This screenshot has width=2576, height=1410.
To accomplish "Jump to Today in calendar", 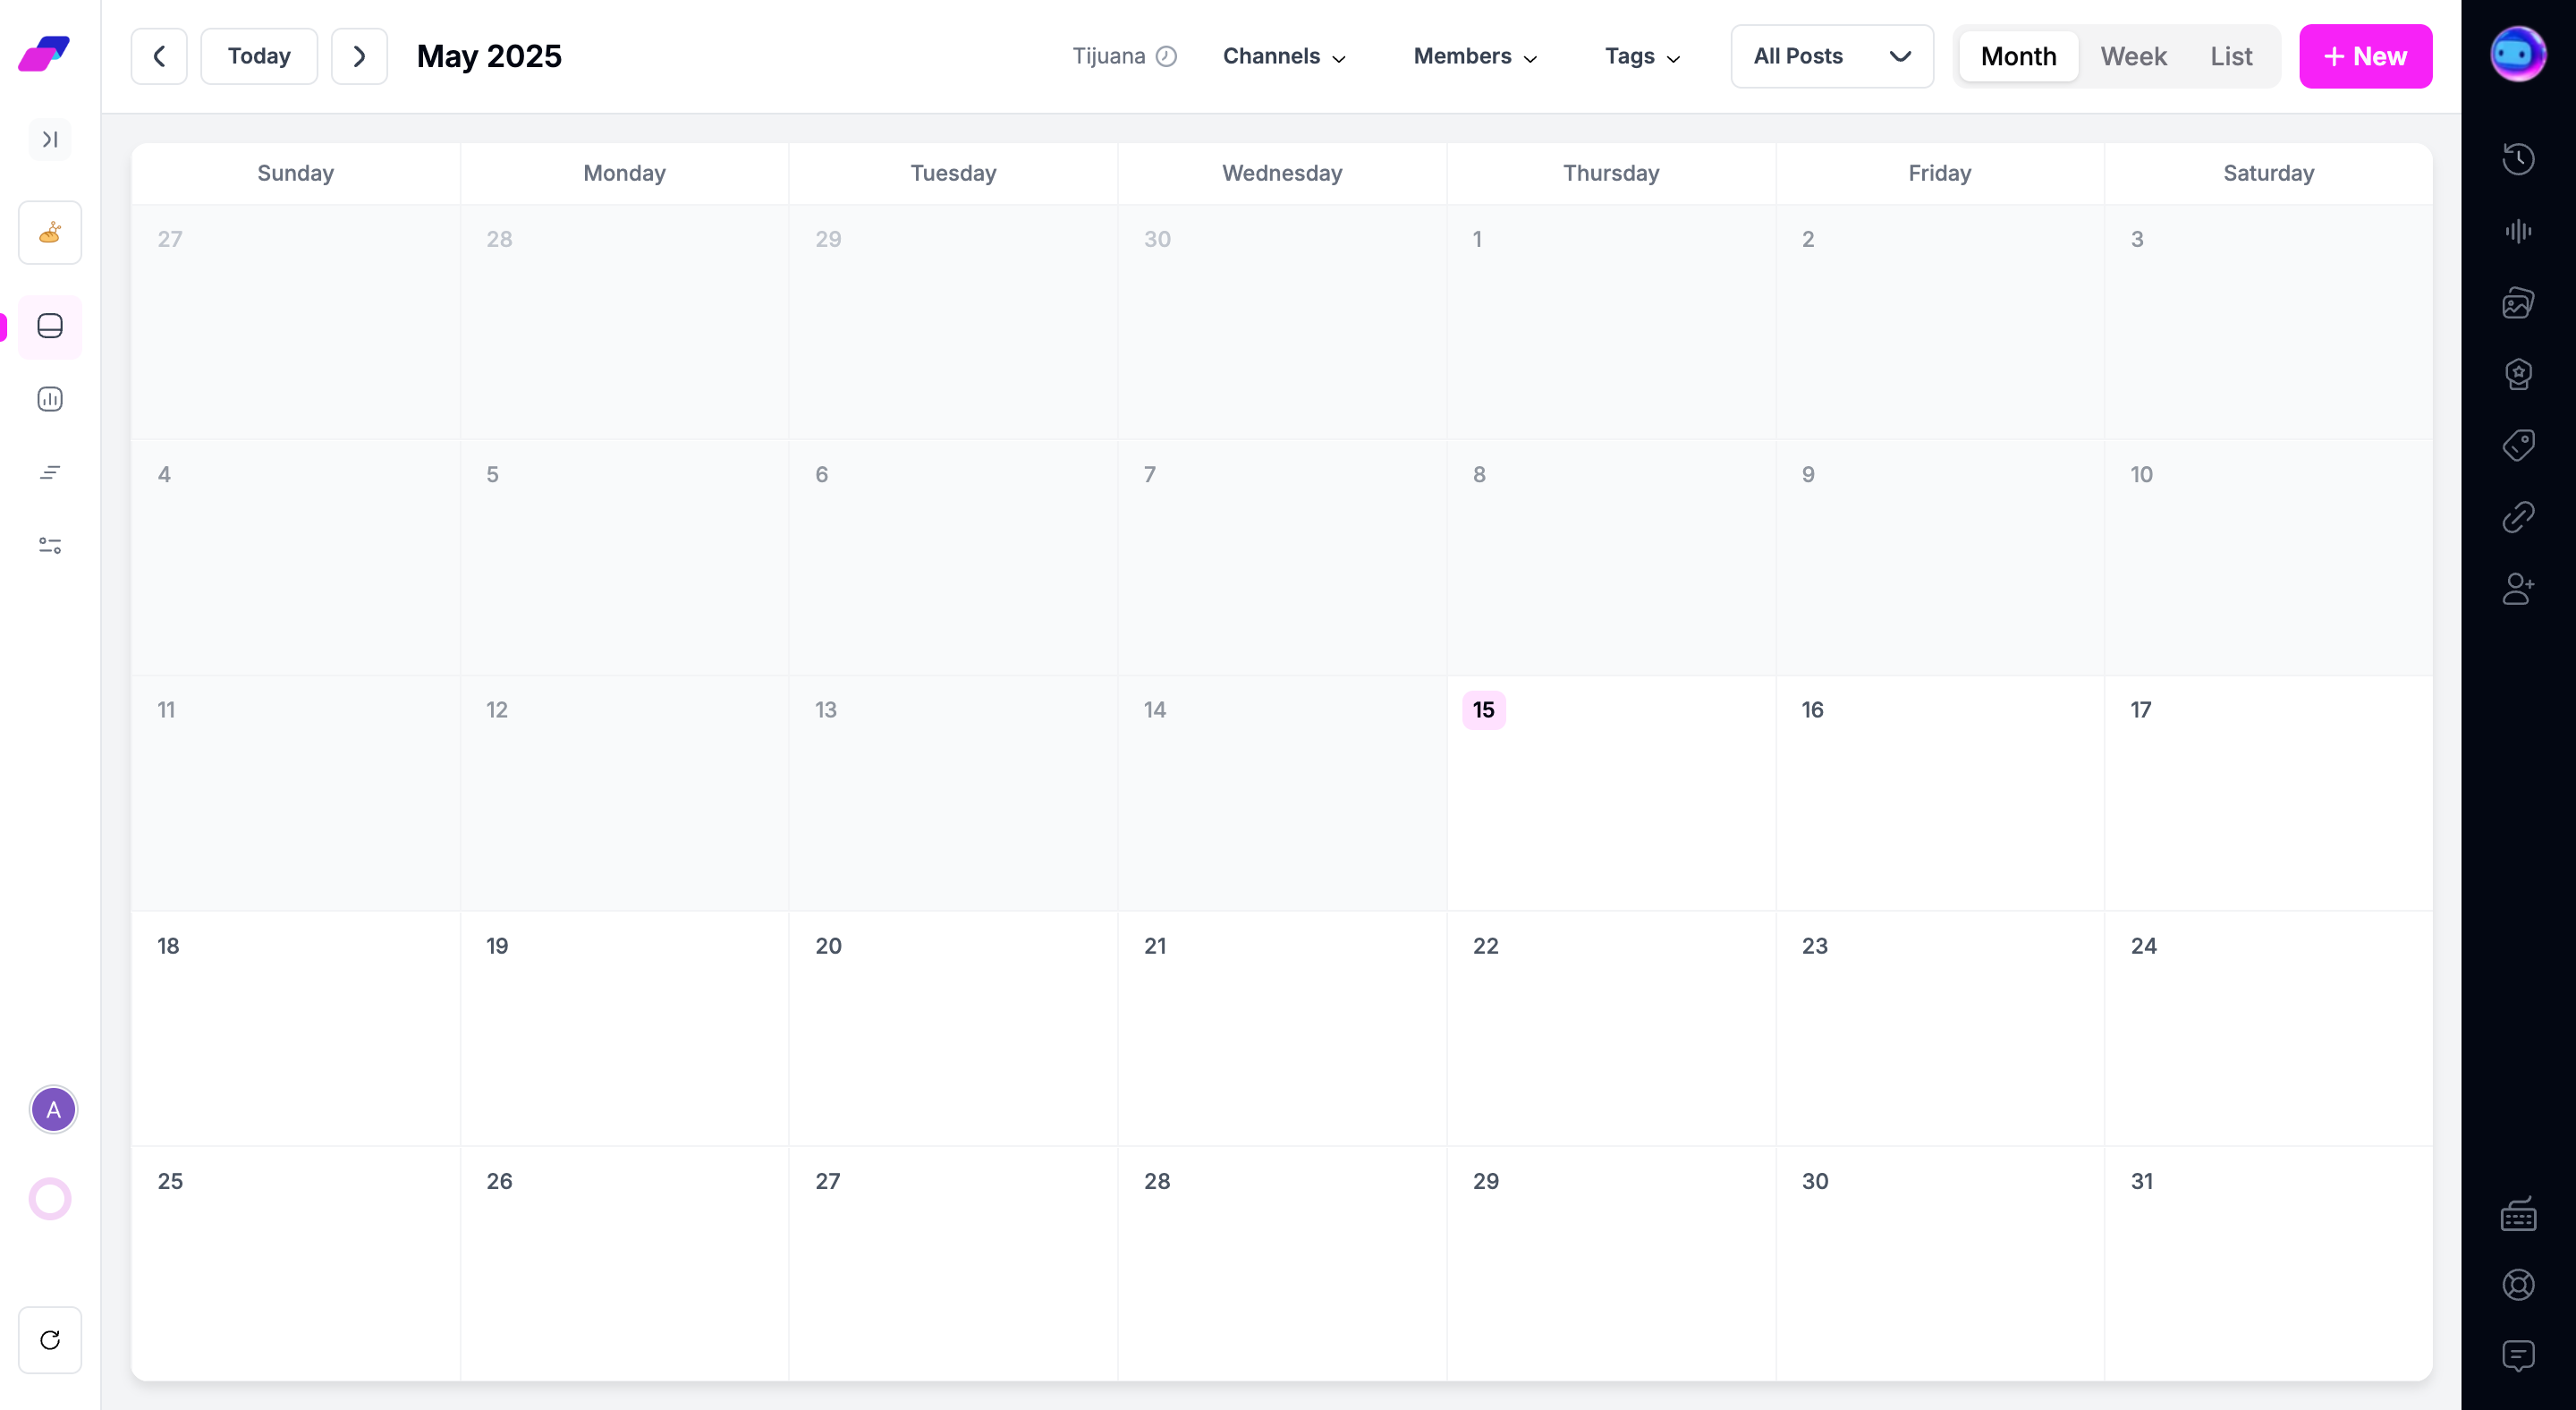I will [x=259, y=56].
